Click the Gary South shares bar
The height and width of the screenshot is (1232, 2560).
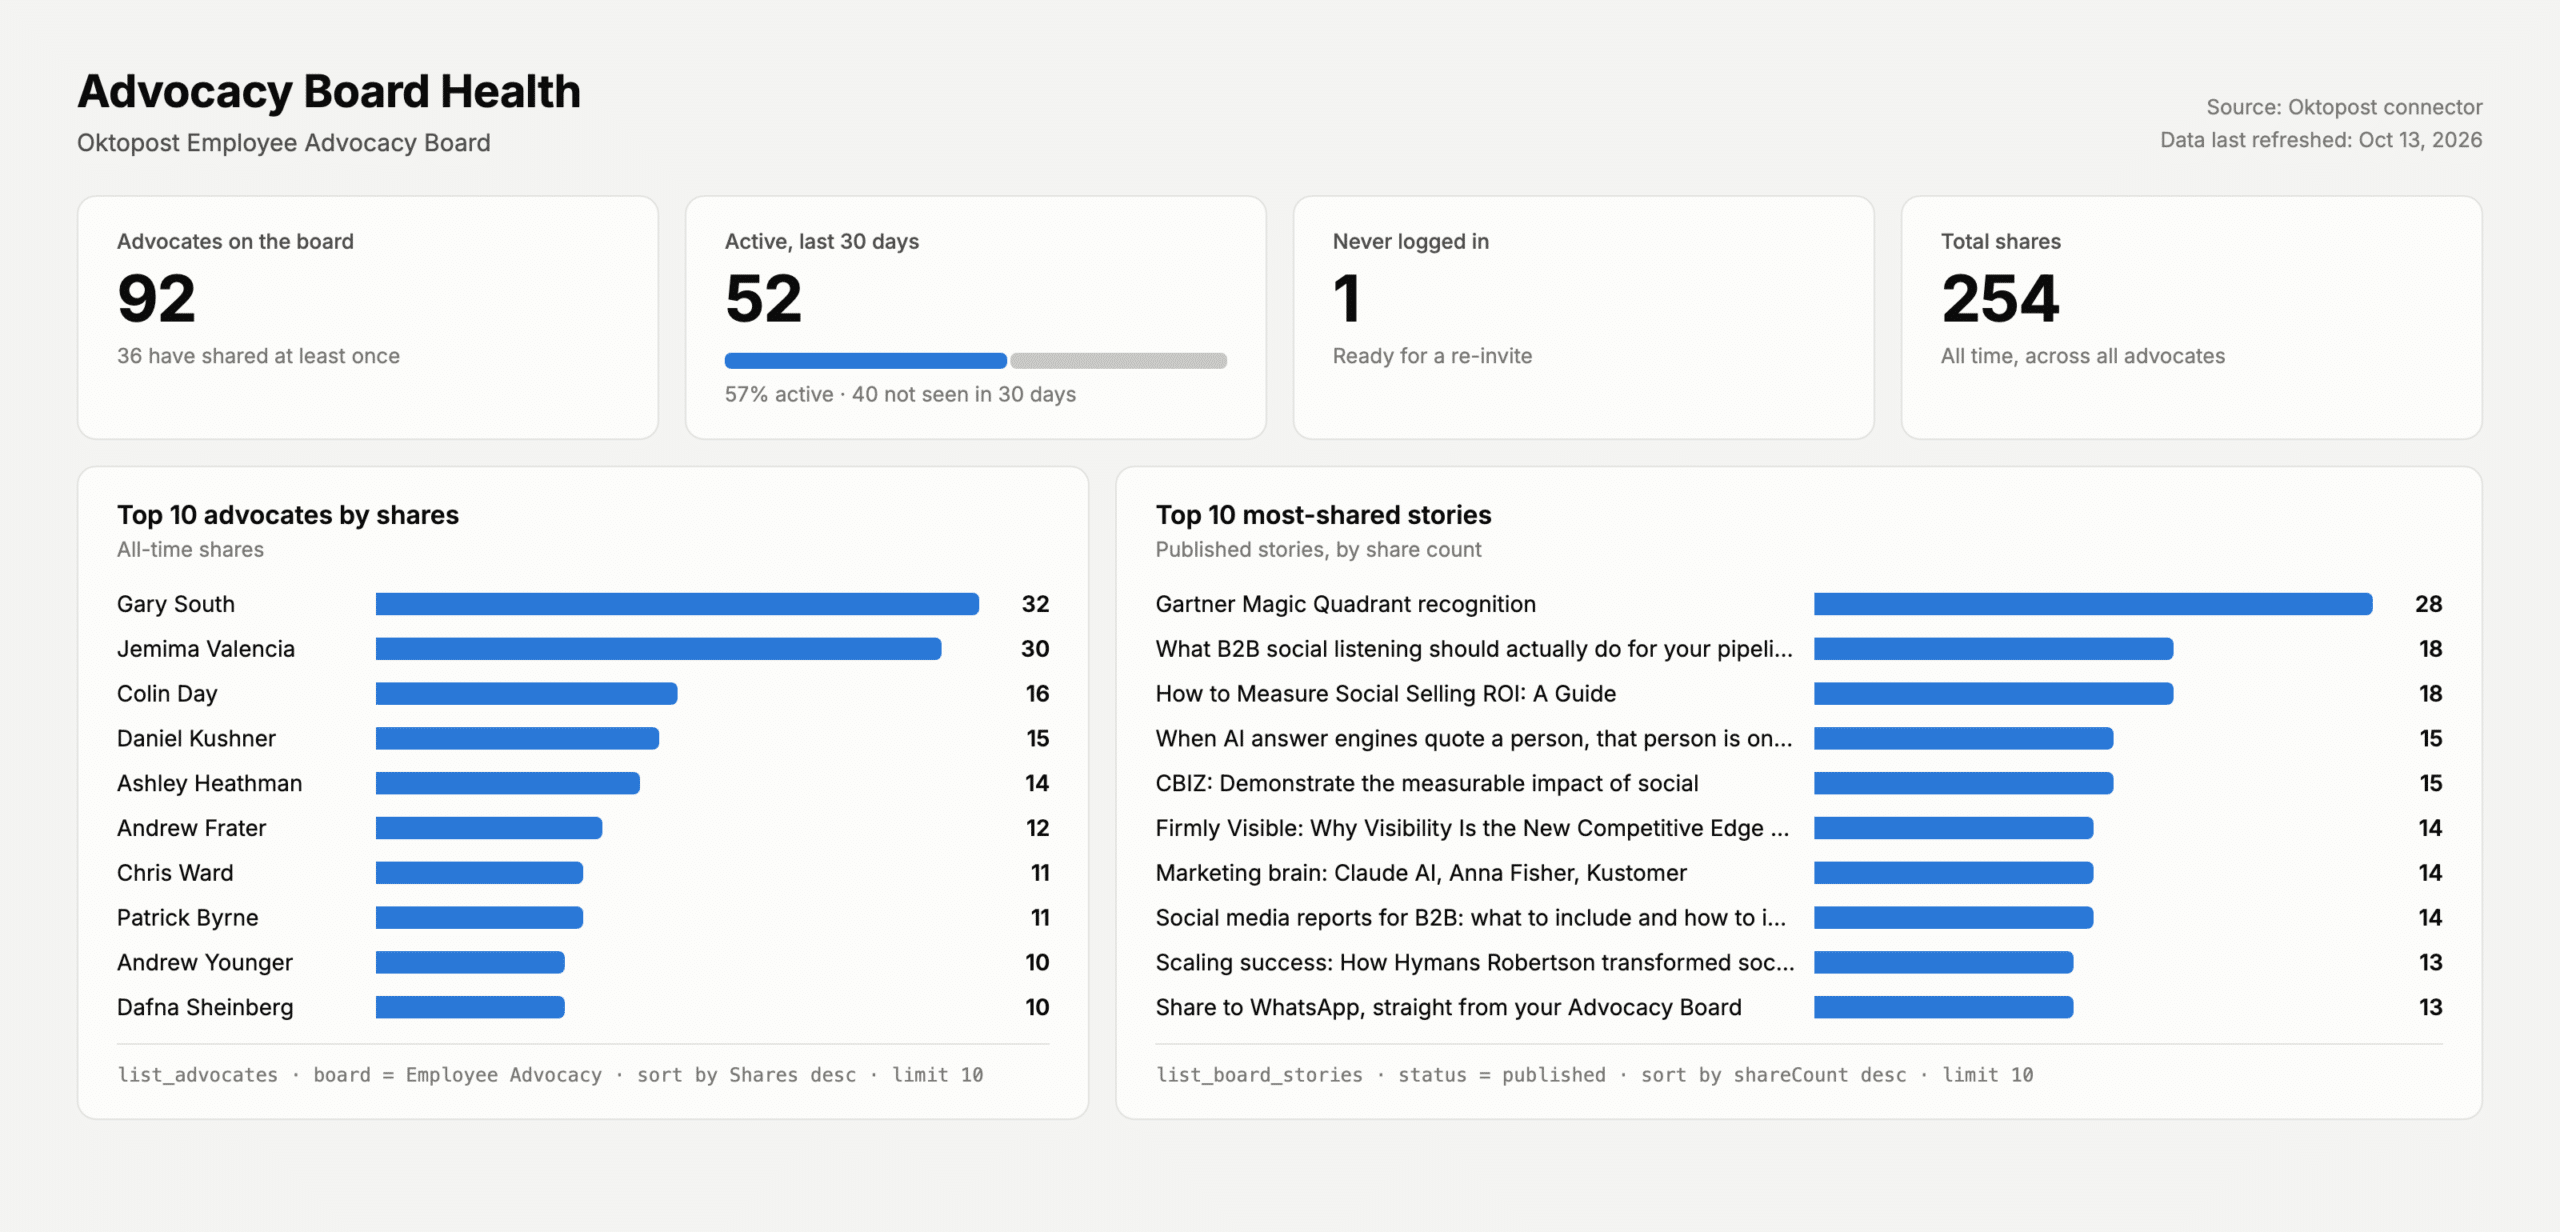(677, 604)
